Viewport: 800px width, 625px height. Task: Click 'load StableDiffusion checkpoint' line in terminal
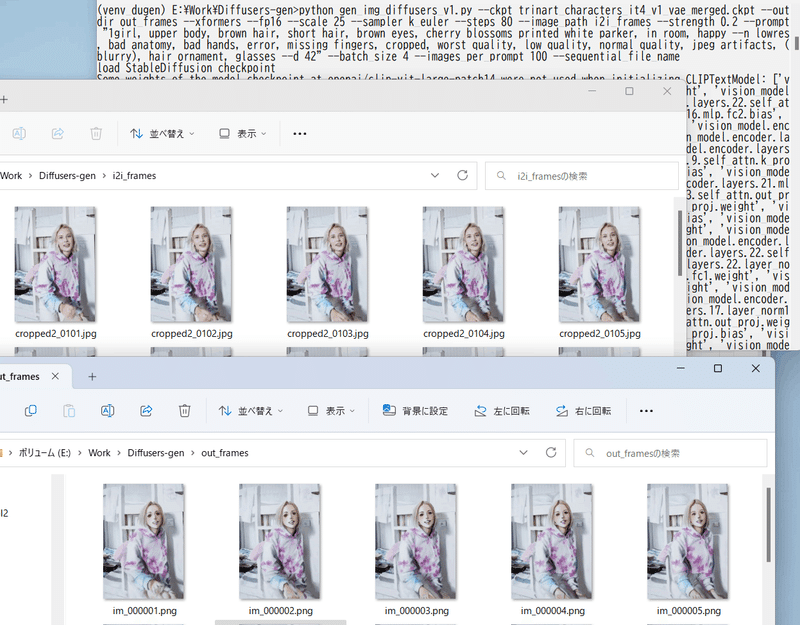186,68
